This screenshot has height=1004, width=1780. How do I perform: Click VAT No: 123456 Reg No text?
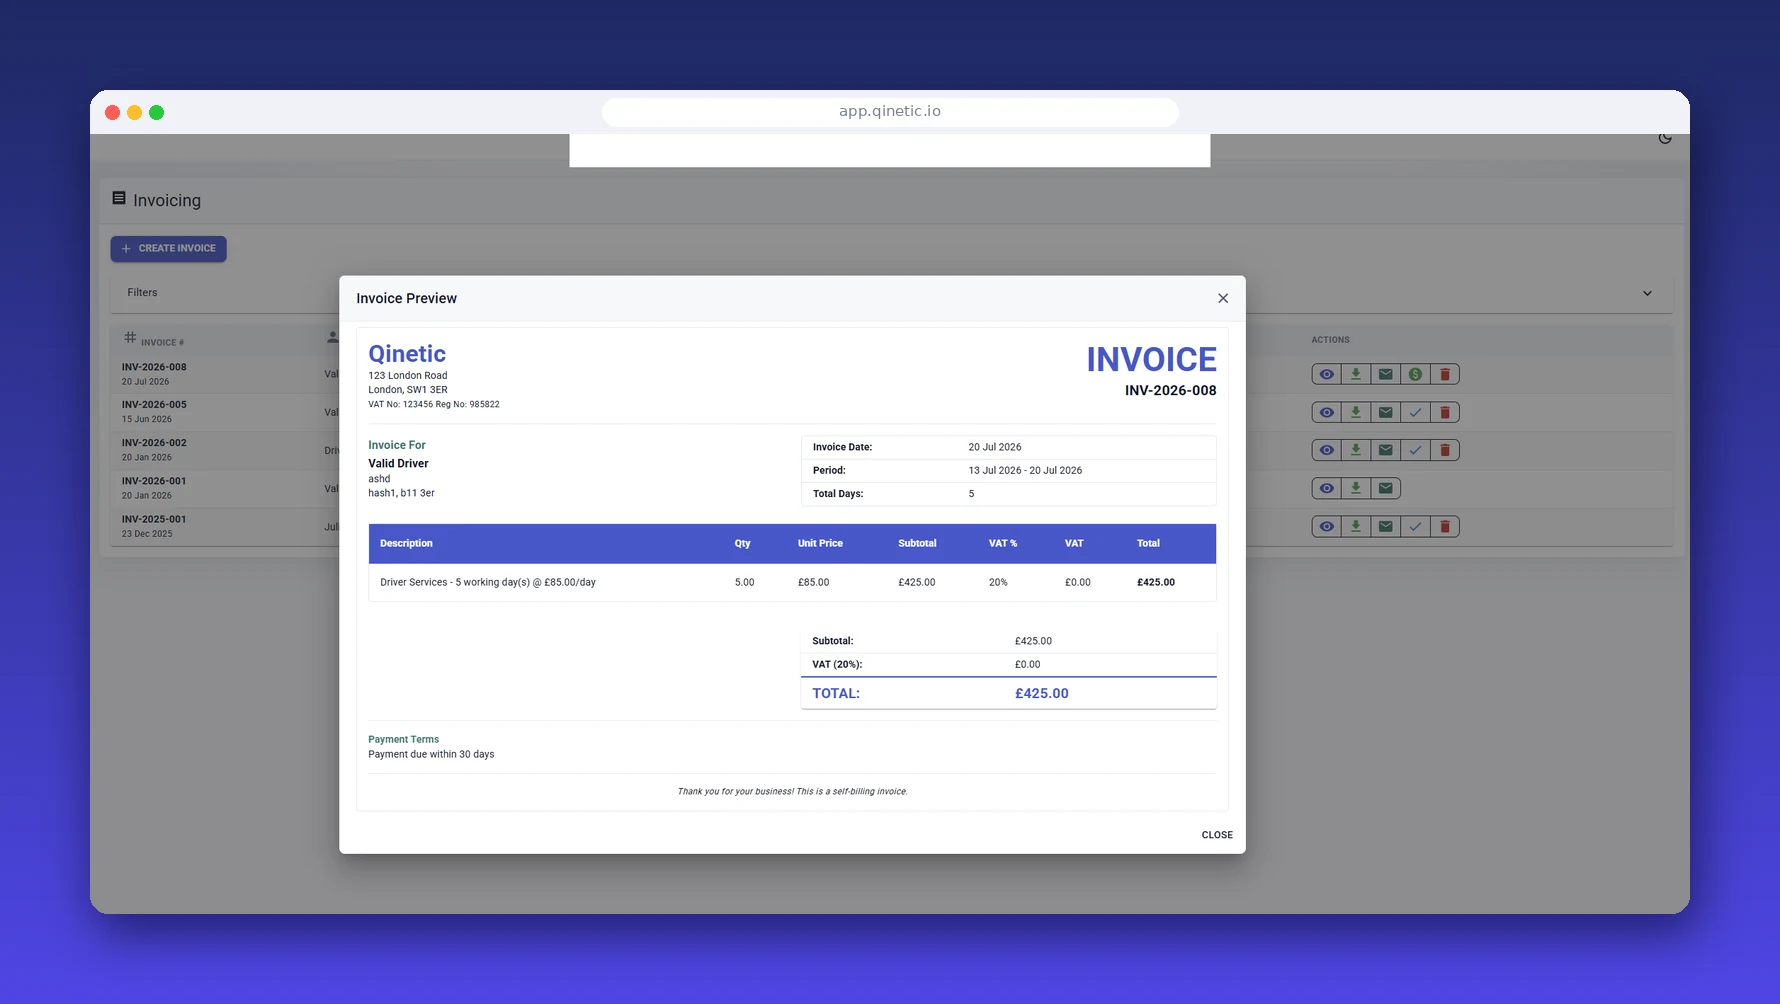pyautogui.click(x=434, y=405)
